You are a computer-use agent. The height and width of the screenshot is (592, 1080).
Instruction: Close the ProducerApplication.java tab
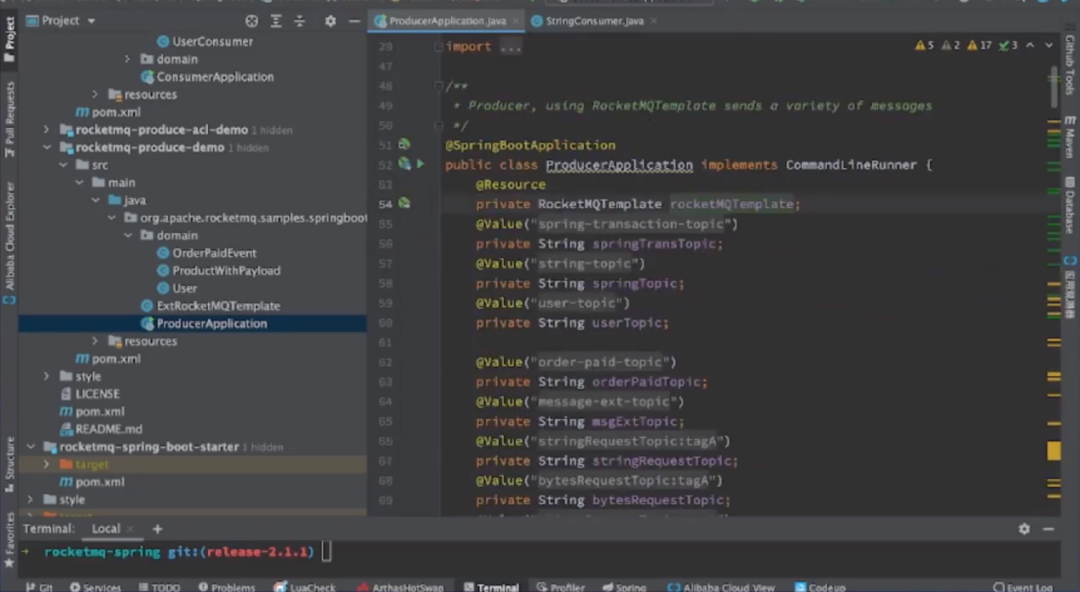[x=516, y=21]
